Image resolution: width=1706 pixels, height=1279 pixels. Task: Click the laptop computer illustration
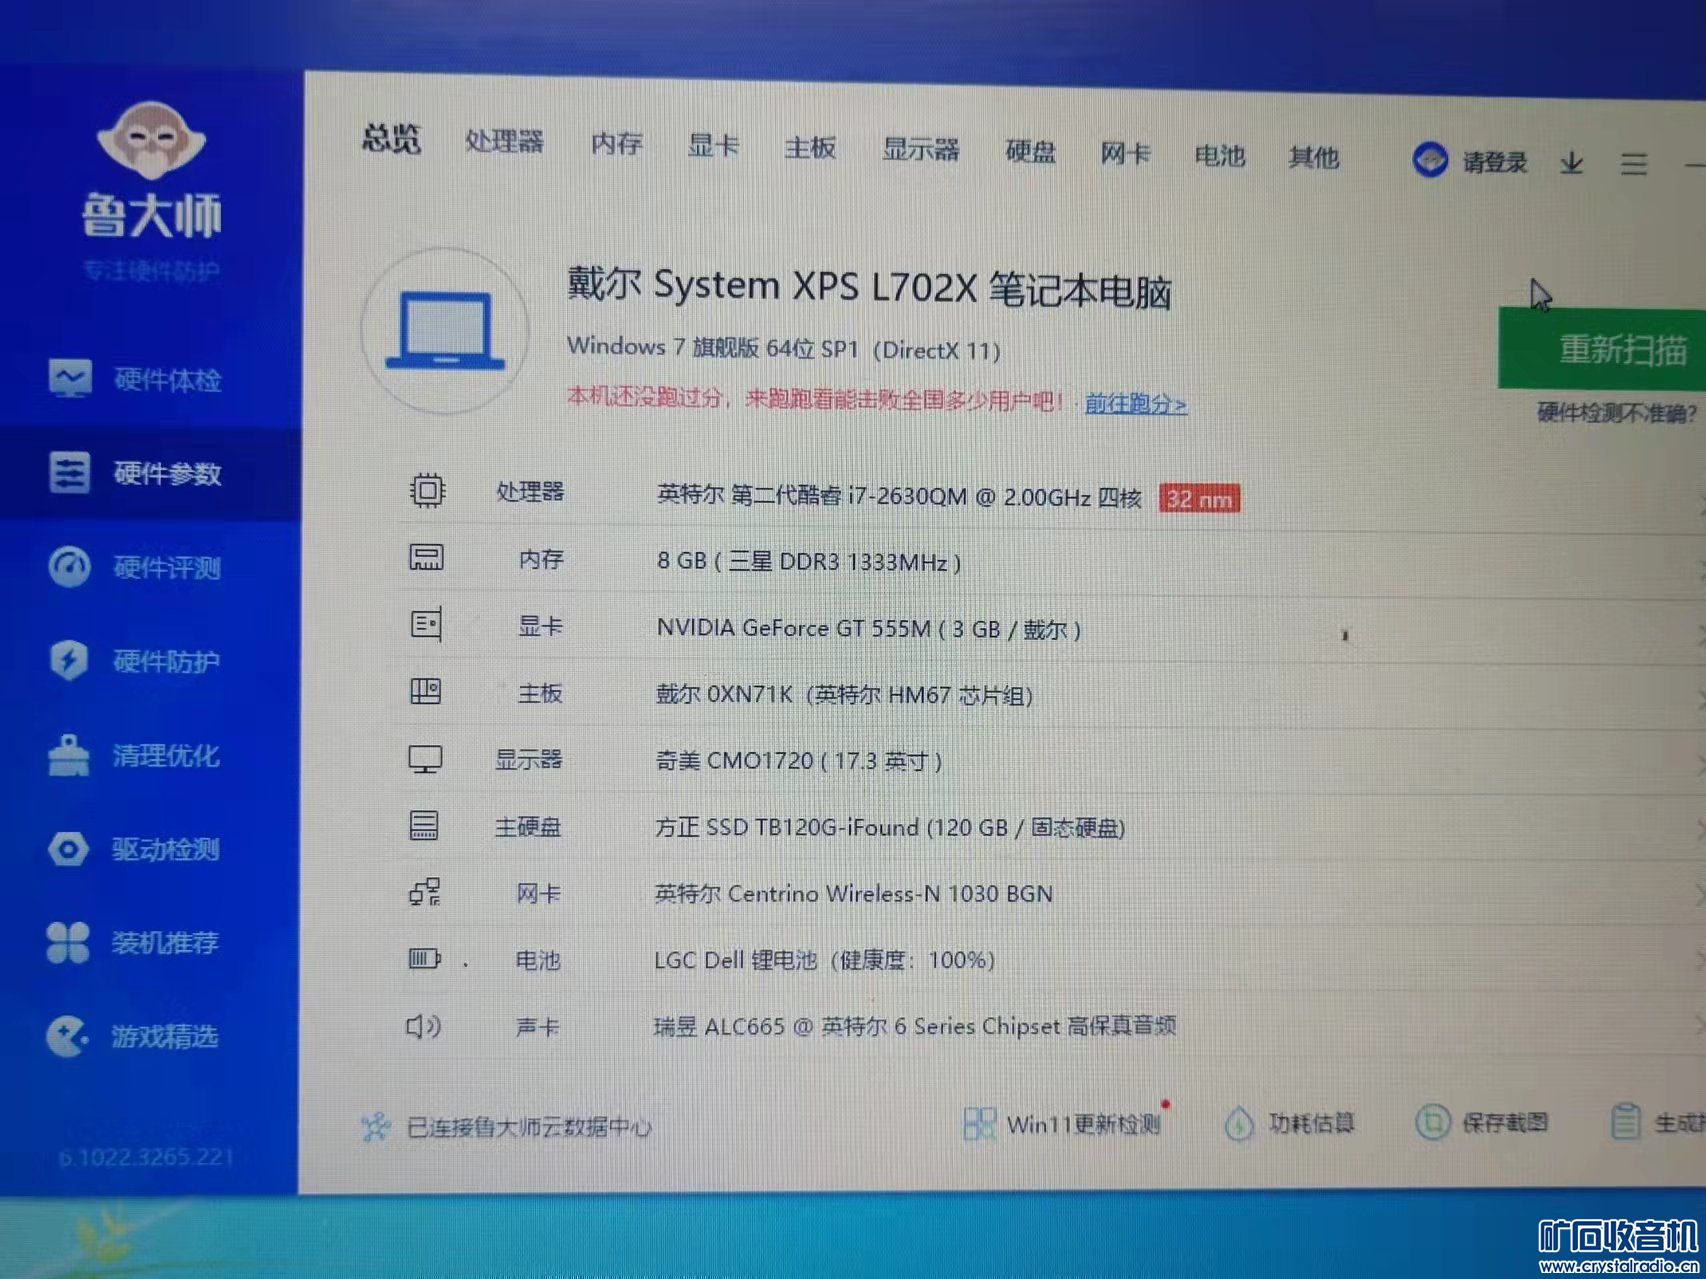[446, 330]
